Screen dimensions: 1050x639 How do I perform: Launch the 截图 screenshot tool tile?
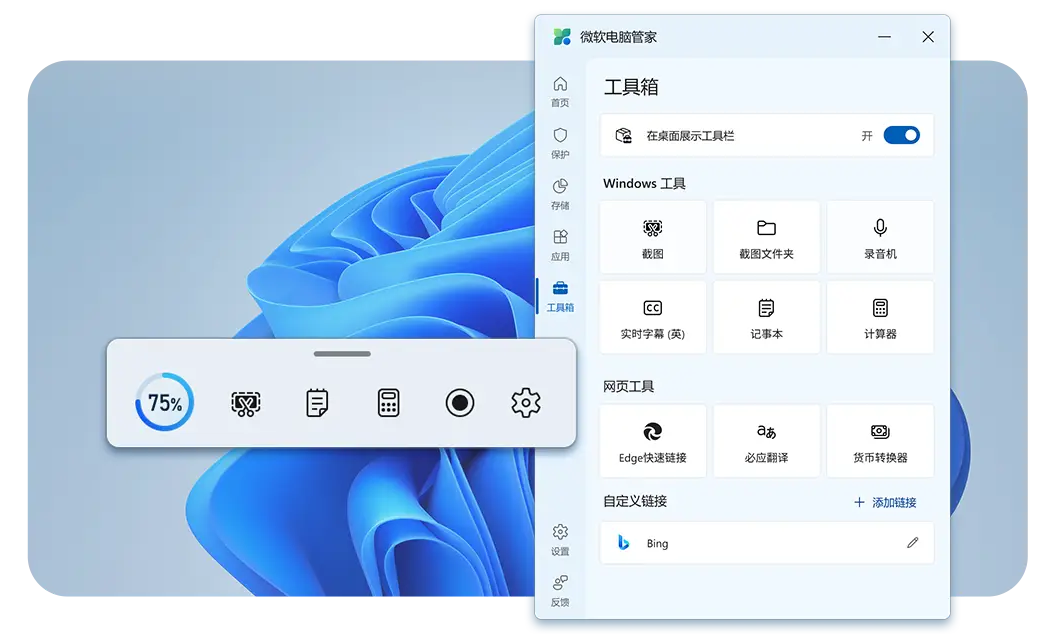coord(653,237)
